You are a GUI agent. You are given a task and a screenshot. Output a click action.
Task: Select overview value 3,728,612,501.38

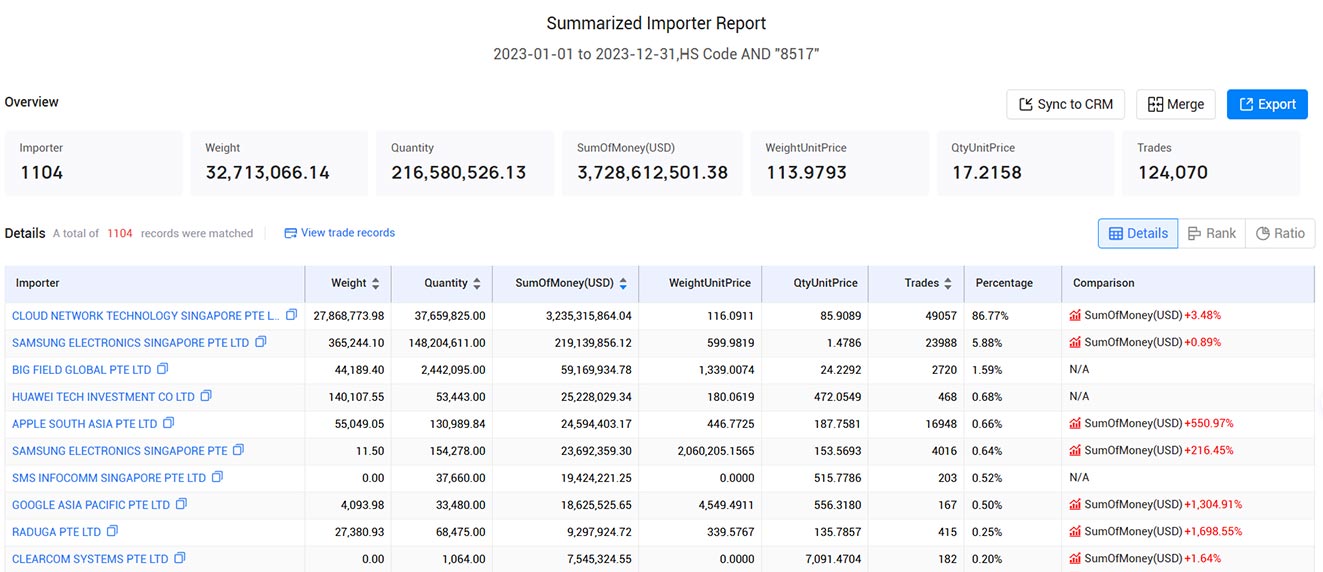tap(652, 172)
